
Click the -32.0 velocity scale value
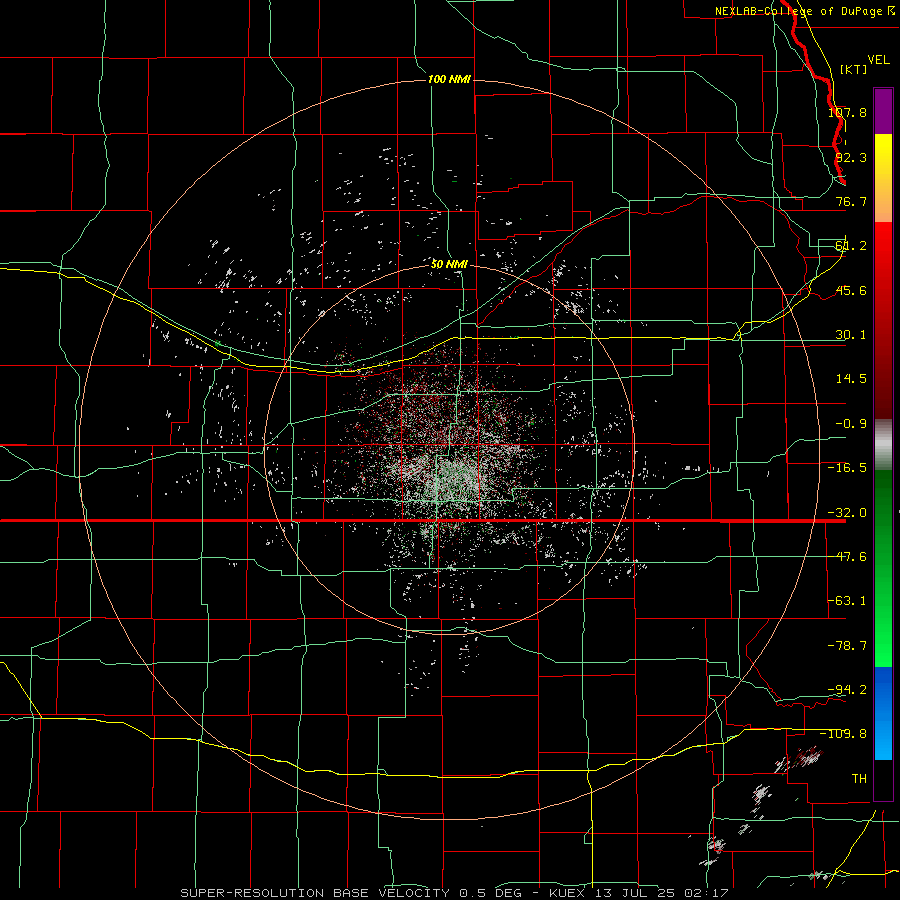(847, 513)
